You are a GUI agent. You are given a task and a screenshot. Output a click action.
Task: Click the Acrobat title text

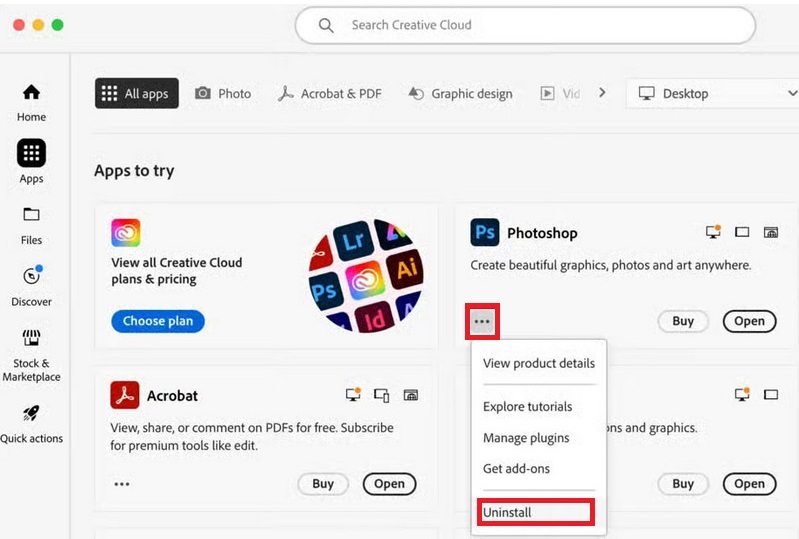pyautogui.click(x=172, y=395)
